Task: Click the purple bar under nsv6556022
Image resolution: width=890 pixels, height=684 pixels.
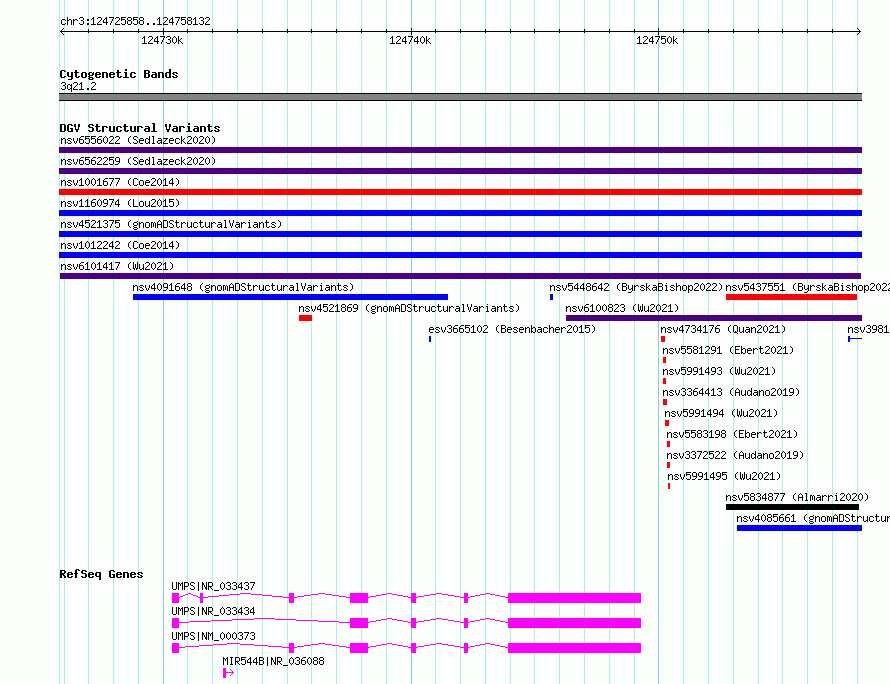Action: click(460, 150)
